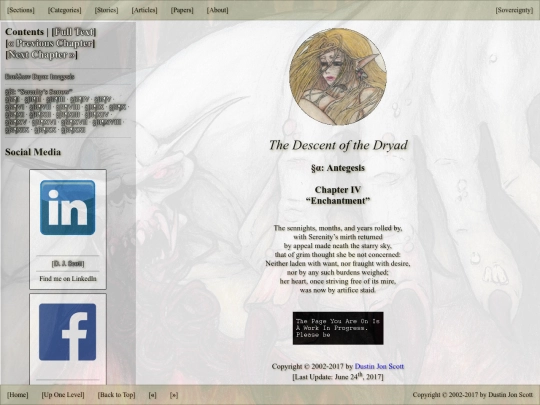Screen dimensions: 540x405
Task: Select the "Social Media" sidebar heading
Action: tap(33, 152)
